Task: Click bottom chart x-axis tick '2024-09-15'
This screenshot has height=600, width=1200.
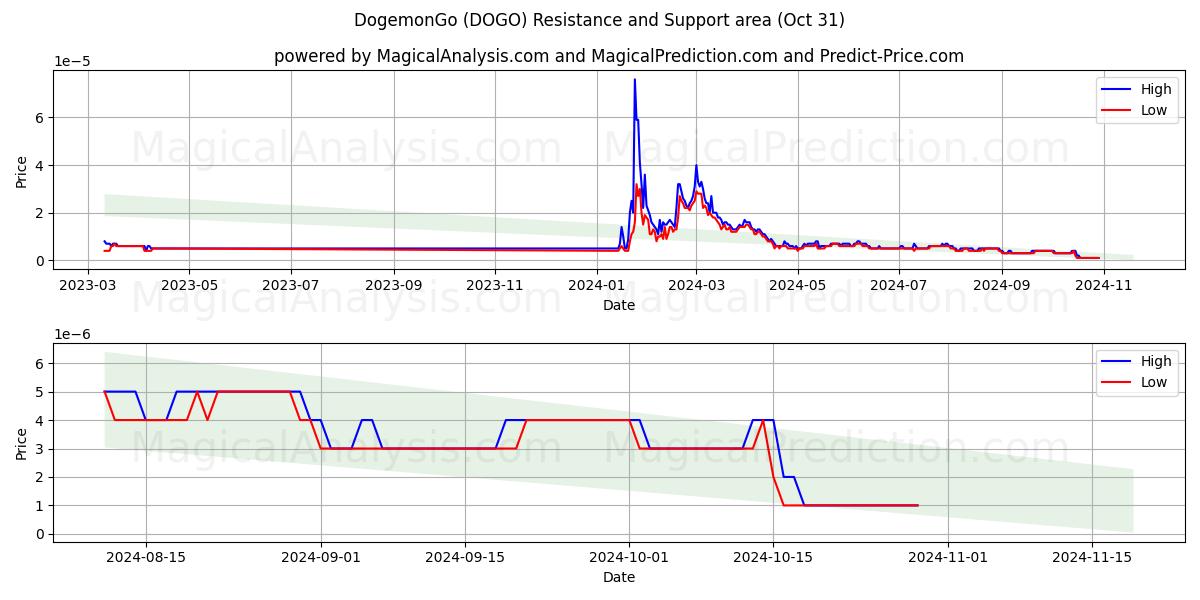Action: click(x=465, y=556)
